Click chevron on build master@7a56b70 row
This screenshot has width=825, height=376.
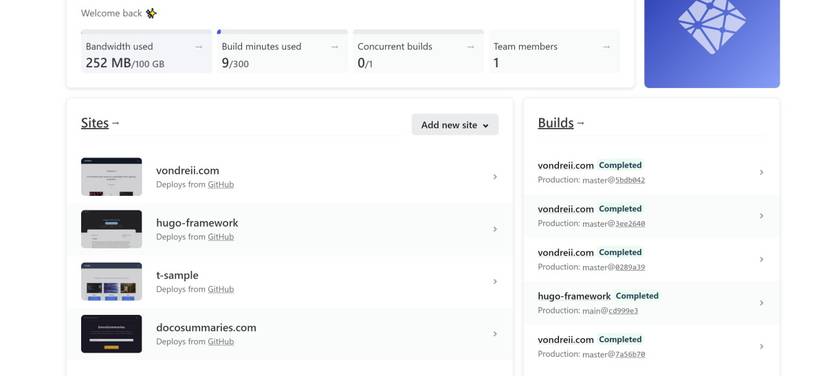point(761,347)
